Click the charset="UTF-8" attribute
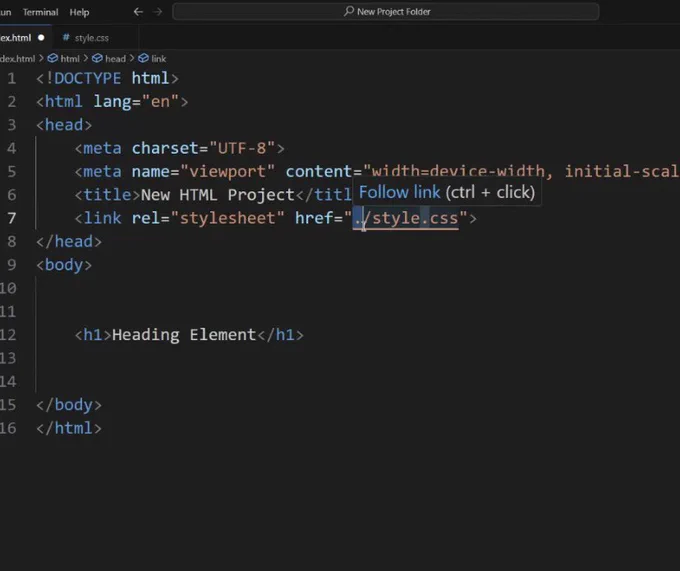This screenshot has width=680, height=571. [x=203, y=148]
